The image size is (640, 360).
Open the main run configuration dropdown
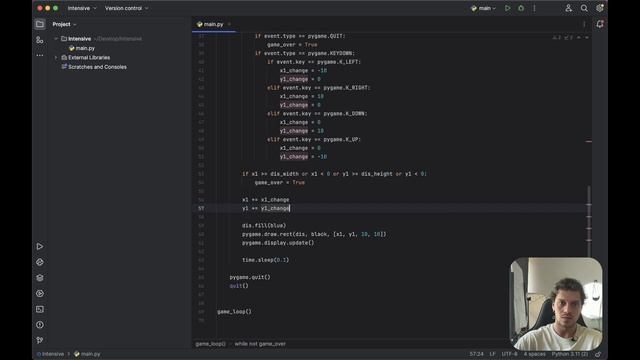483,8
